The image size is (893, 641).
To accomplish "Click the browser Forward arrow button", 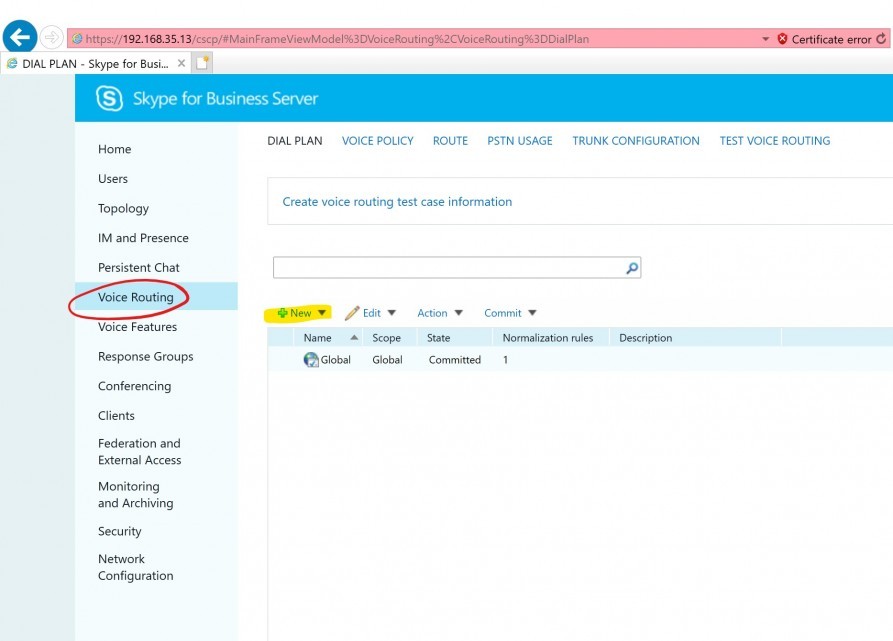I will [x=51, y=38].
